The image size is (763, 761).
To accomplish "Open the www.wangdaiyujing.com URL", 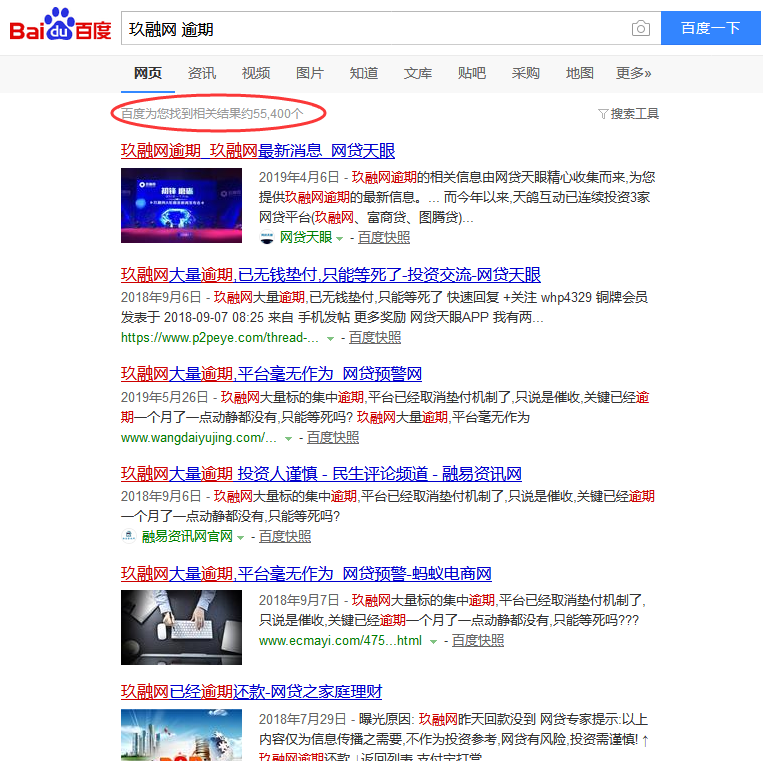I will (x=199, y=438).
